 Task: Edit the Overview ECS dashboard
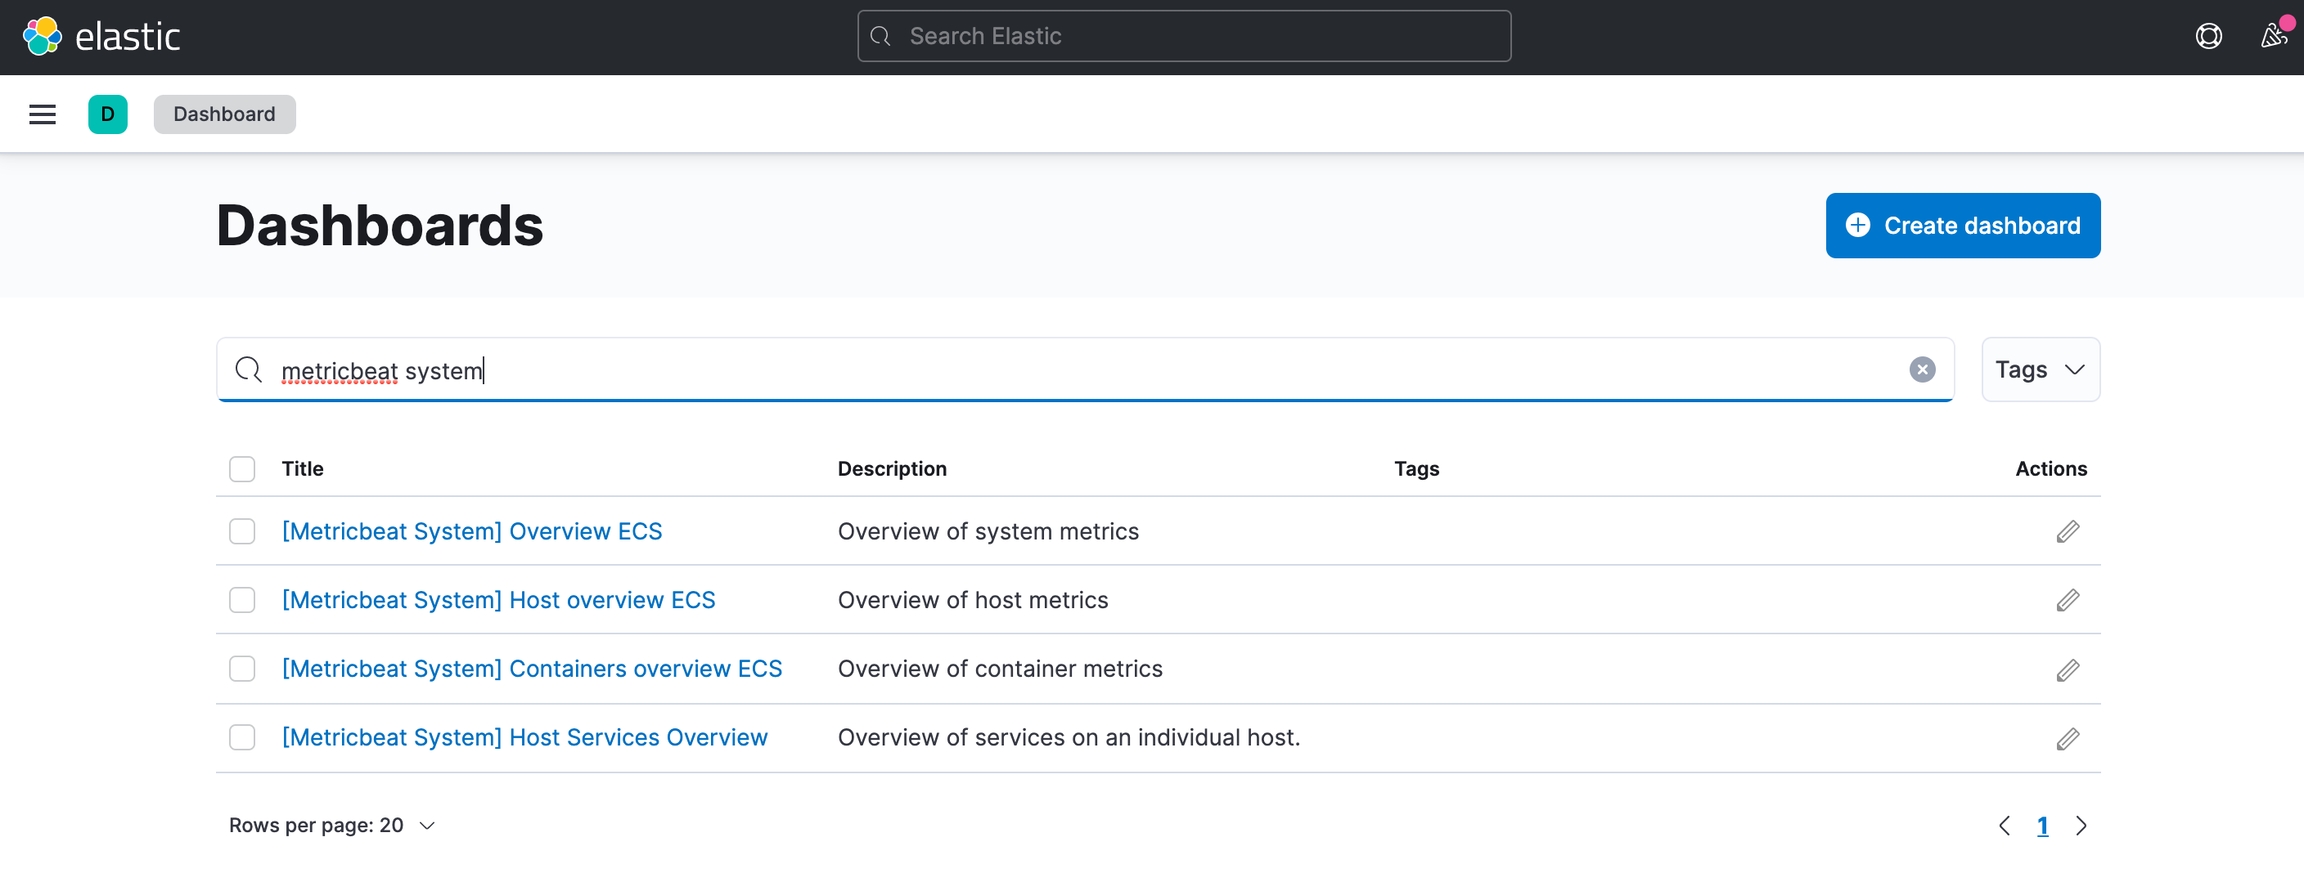(2068, 531)
